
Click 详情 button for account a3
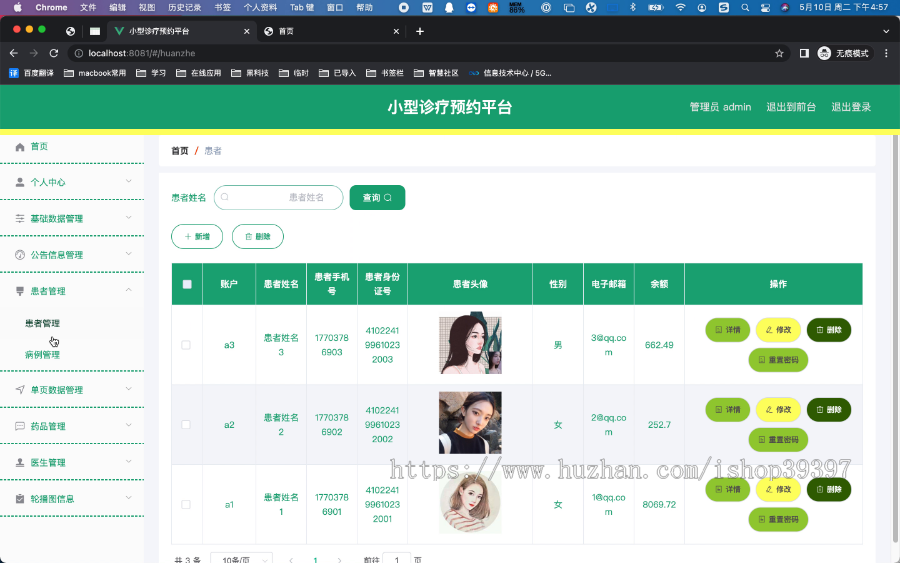pos(728,330)
